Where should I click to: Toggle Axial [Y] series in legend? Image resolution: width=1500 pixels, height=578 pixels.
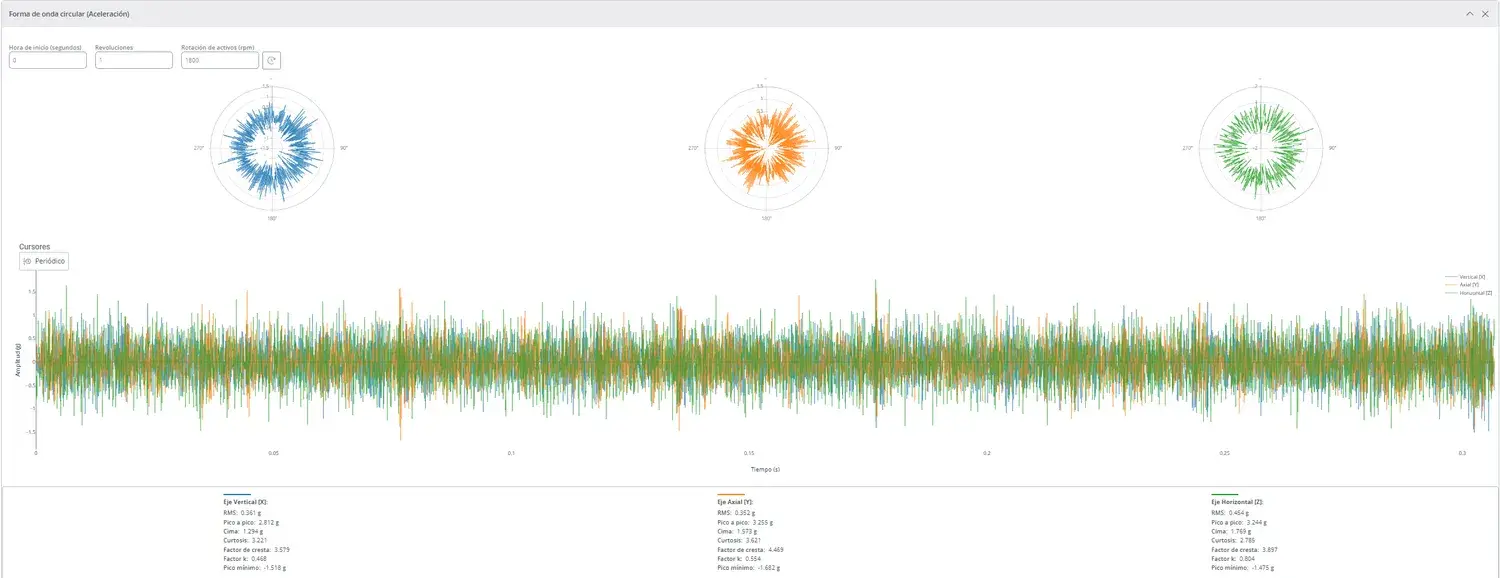point(1465,284)
